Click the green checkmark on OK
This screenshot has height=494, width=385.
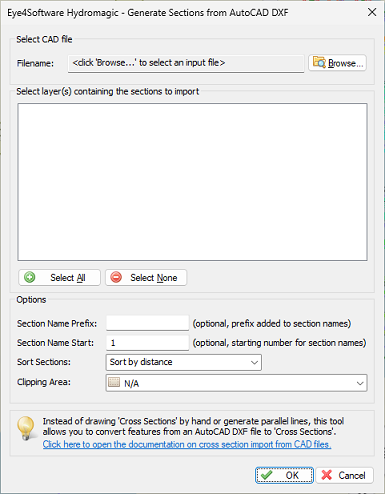[x=267, y=475]
